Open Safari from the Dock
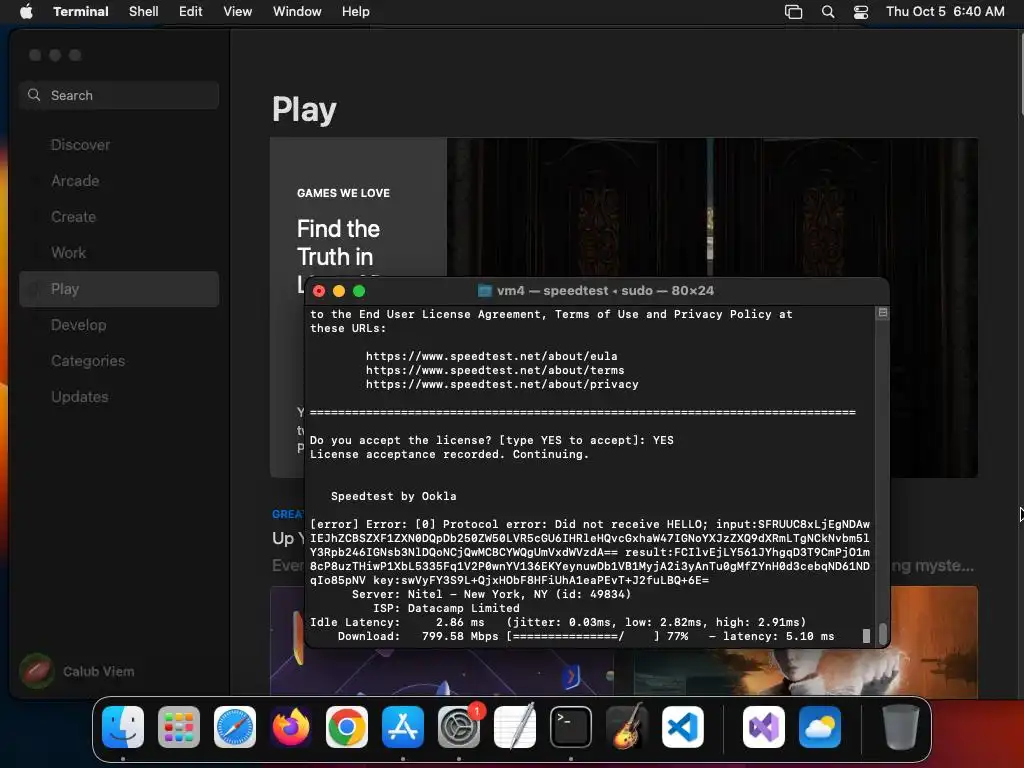 [x=235, y=727]
